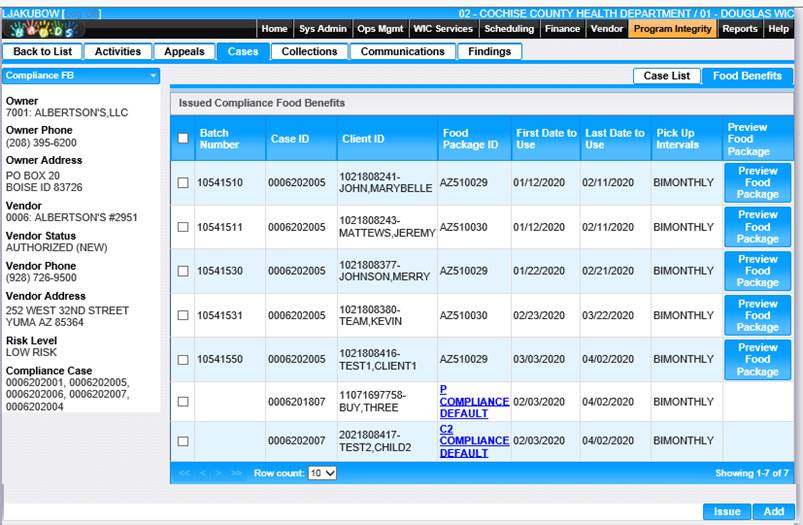Image resolution: width=803 pixels, height=525 pixels.
Task: Click the Issue button
Action: [727, 511]
